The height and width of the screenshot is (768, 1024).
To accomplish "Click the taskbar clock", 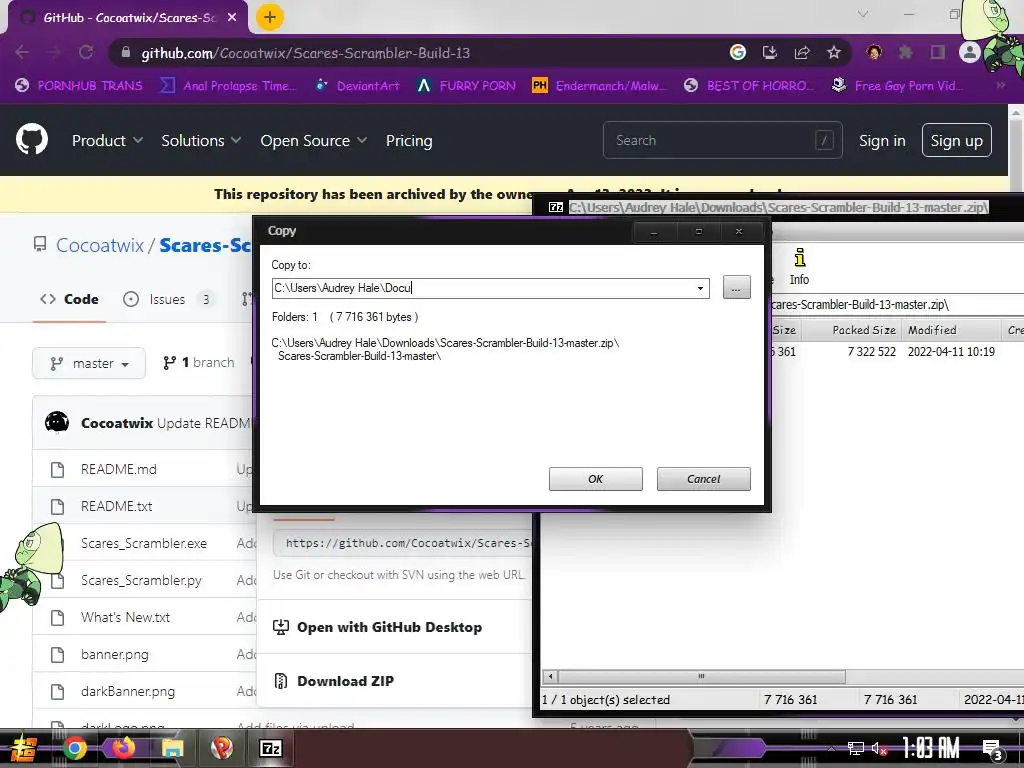I will point(931,748).
